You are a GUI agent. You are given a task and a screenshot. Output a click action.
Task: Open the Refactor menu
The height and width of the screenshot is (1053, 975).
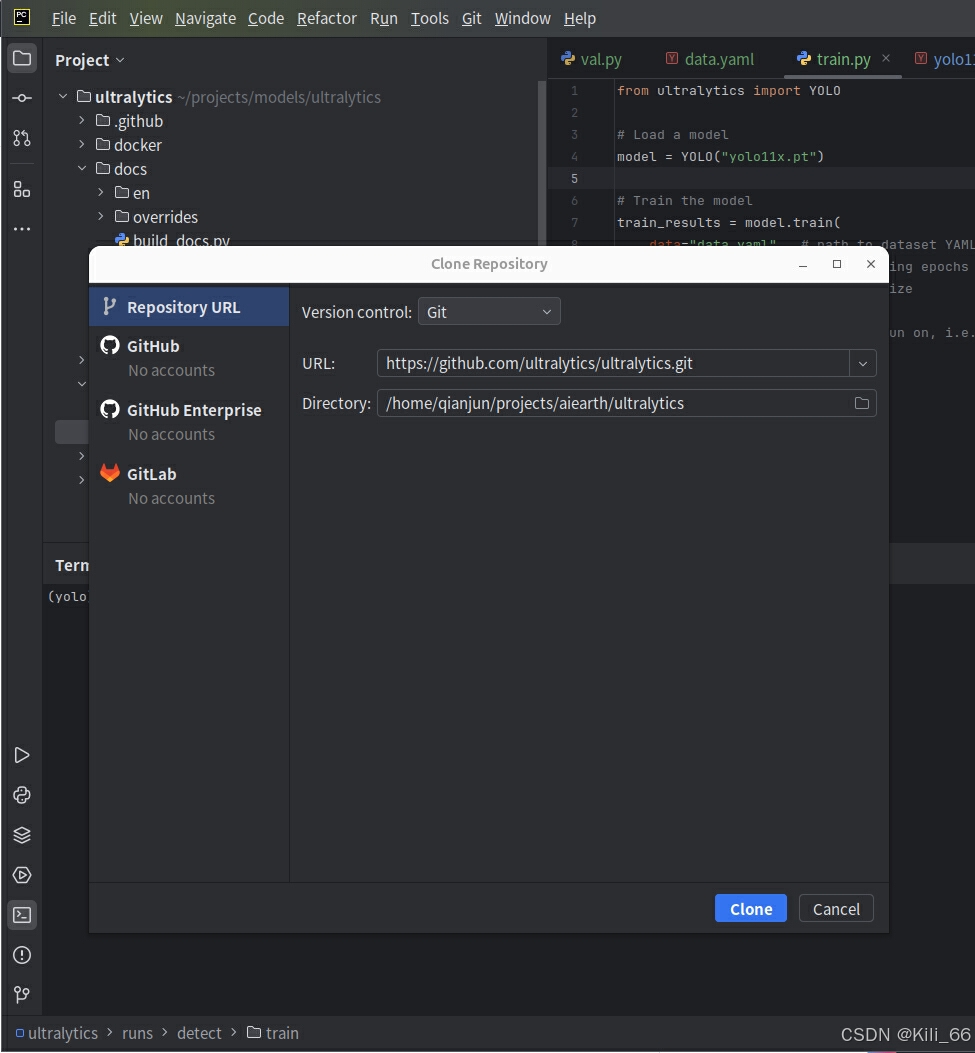click(x=326, y=18)
